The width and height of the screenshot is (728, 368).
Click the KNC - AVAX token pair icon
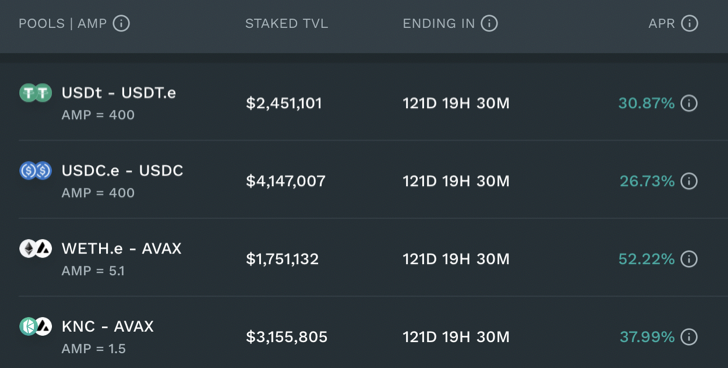click(x=35, y=327)
